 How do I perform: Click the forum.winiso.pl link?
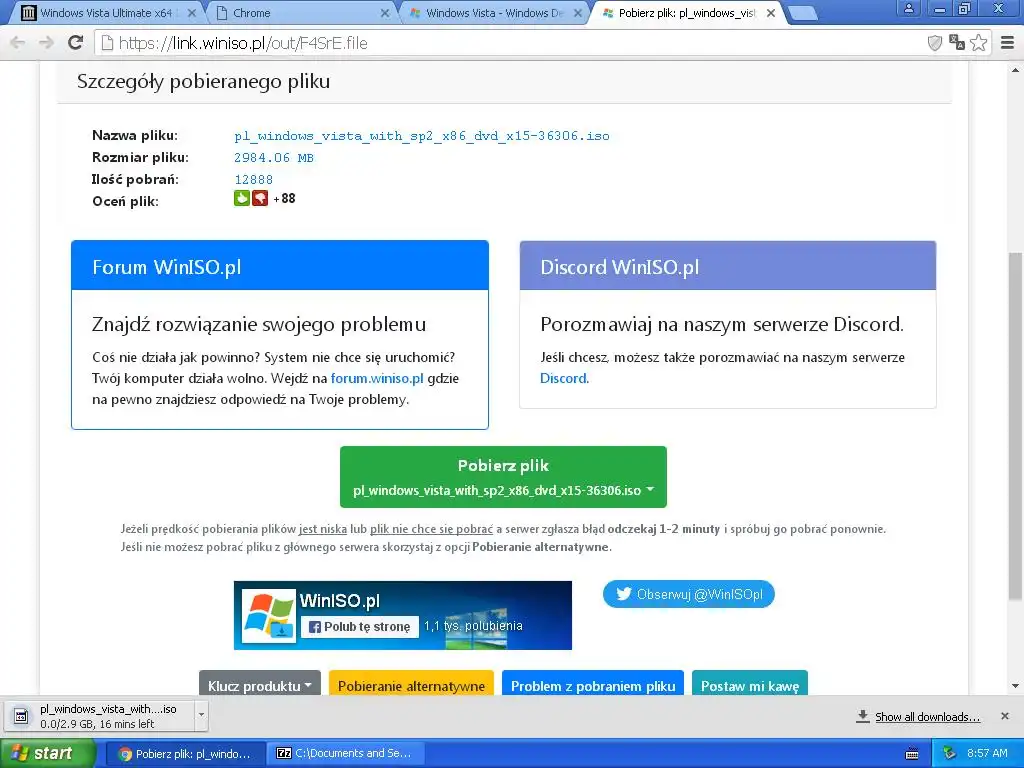(x=377, y=378)
